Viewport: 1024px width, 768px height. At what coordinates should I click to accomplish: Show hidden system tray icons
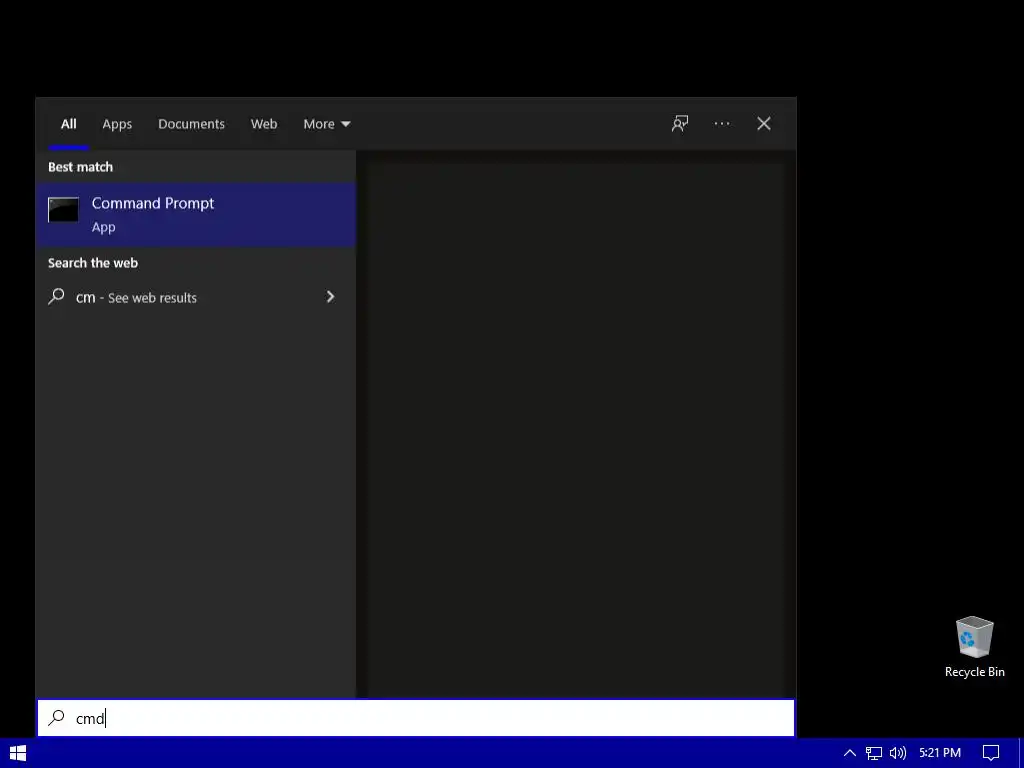850,753
